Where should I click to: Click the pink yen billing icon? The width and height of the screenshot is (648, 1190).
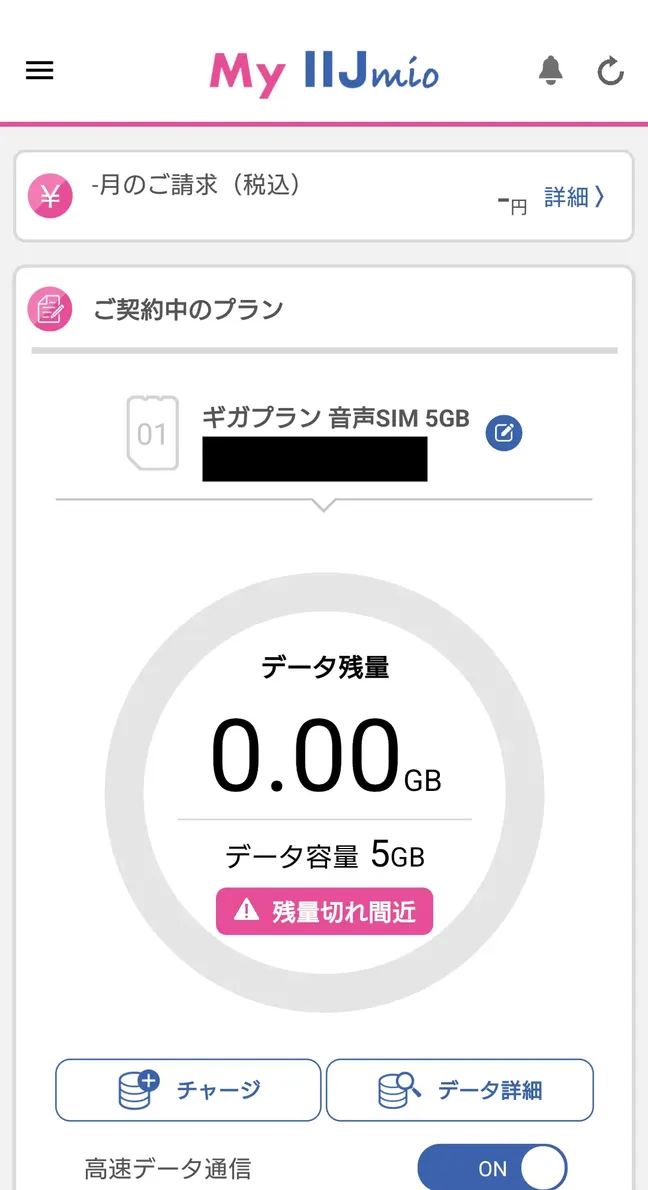pos(50,196)
